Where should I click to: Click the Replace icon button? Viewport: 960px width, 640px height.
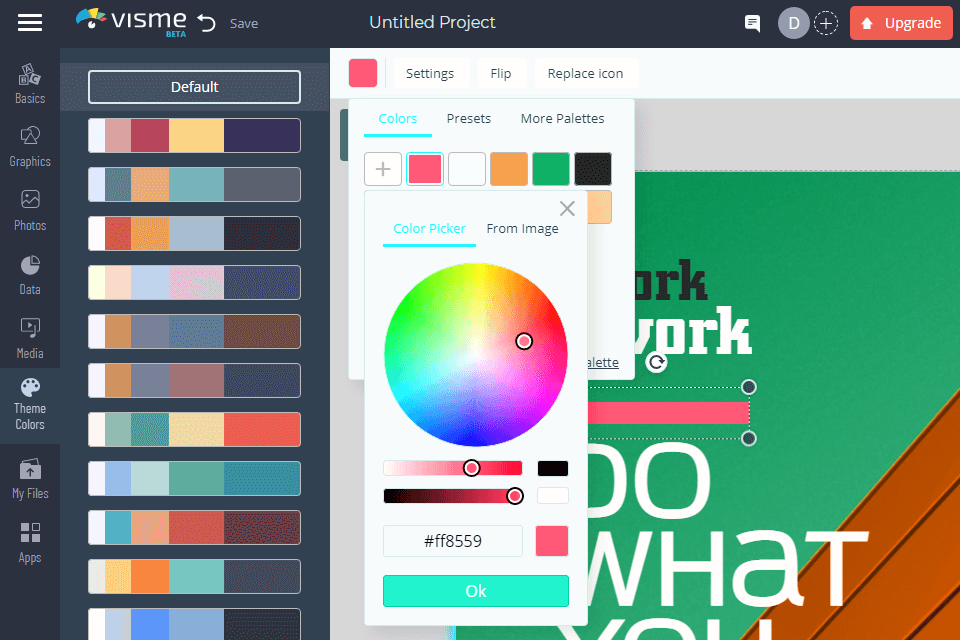click(585, 73)
